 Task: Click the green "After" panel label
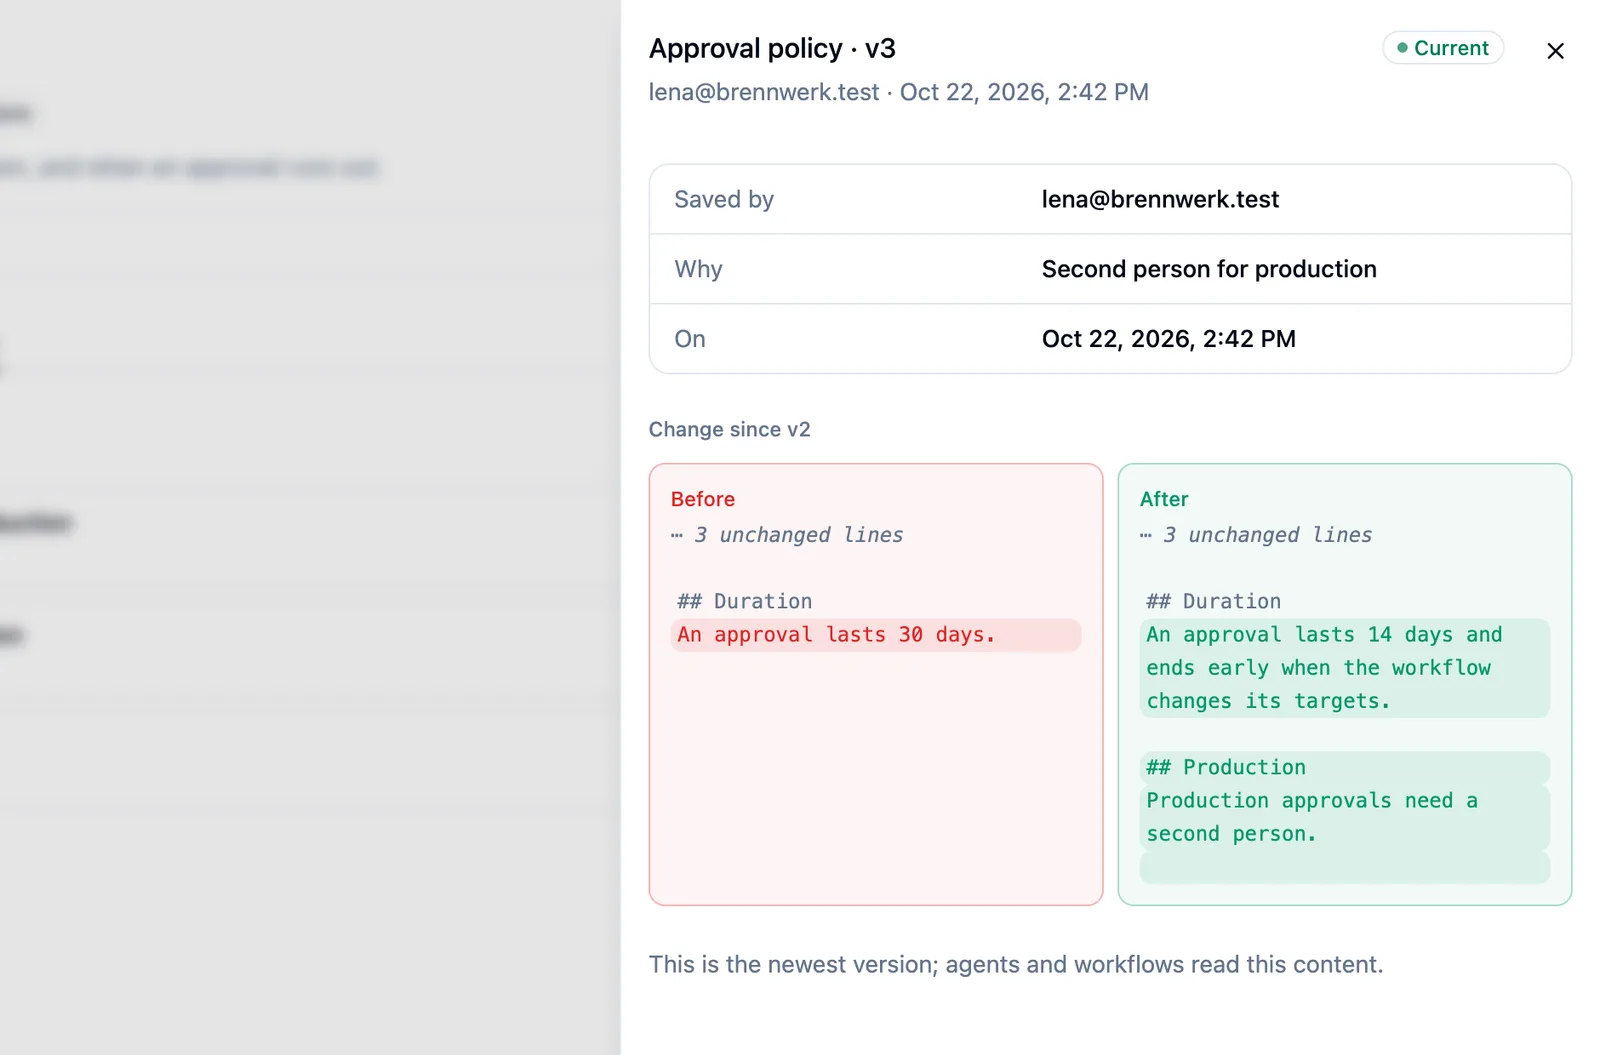pyautogui.click(x=1164, y=499)
